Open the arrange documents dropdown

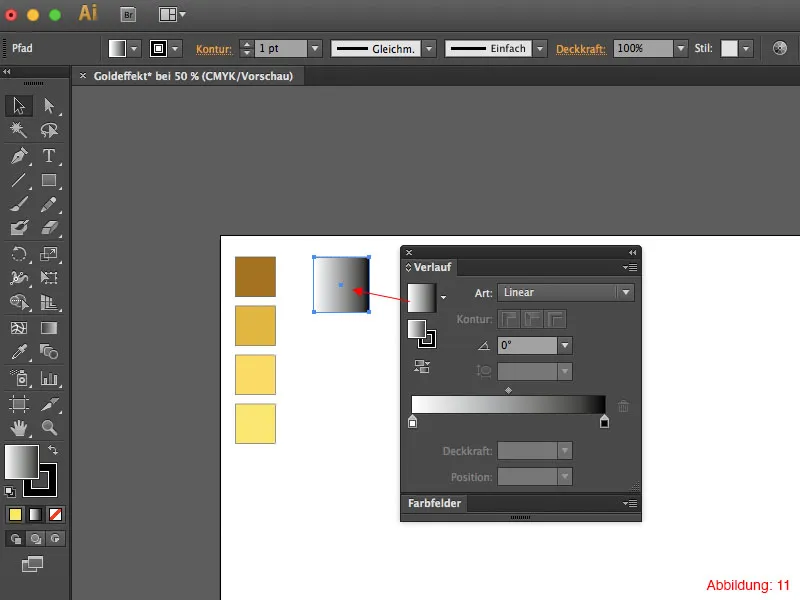(x=172, y=14)
